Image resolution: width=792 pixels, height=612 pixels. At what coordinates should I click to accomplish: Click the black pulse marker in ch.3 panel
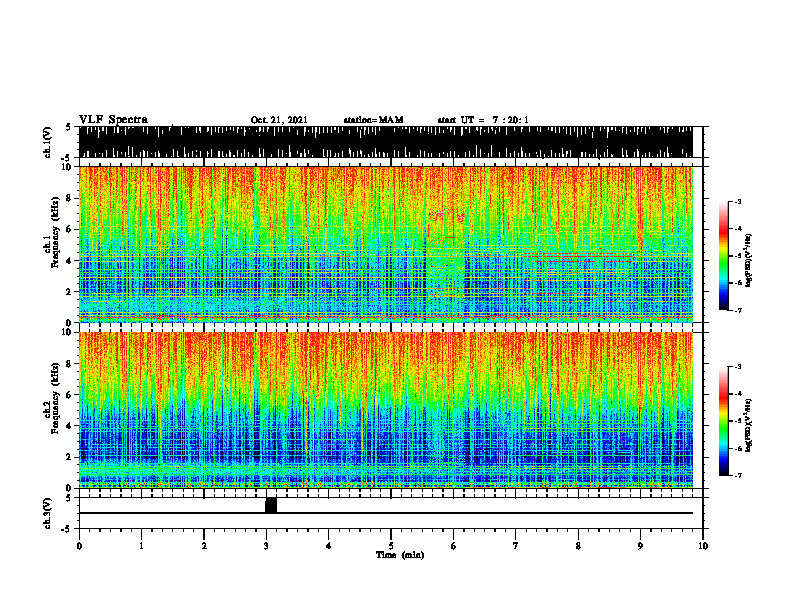point(271,505)
